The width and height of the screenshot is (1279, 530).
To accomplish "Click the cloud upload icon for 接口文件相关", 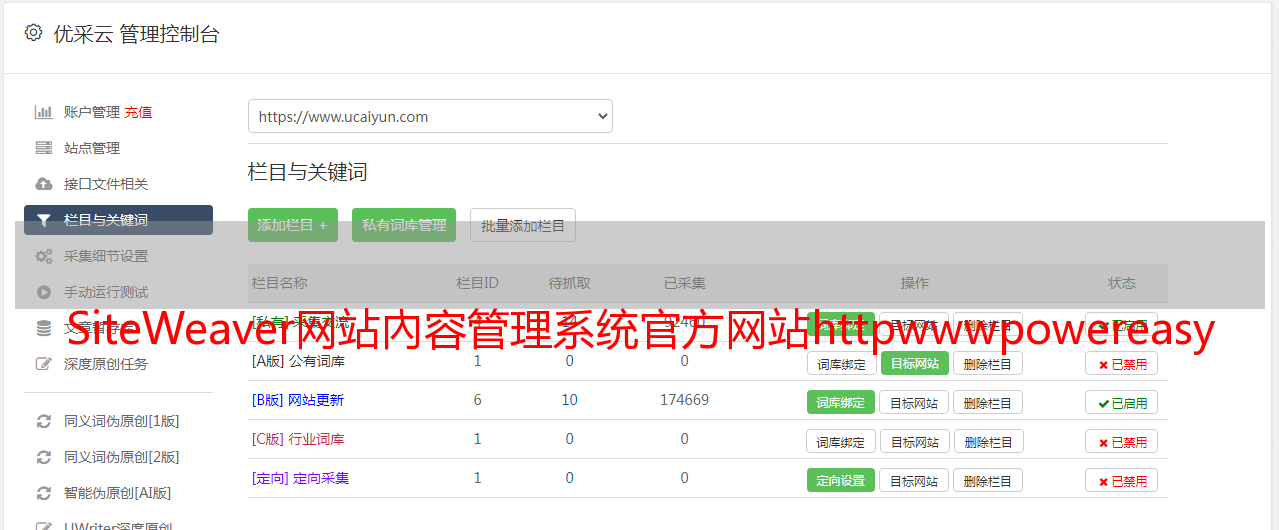I will (43, 184).
